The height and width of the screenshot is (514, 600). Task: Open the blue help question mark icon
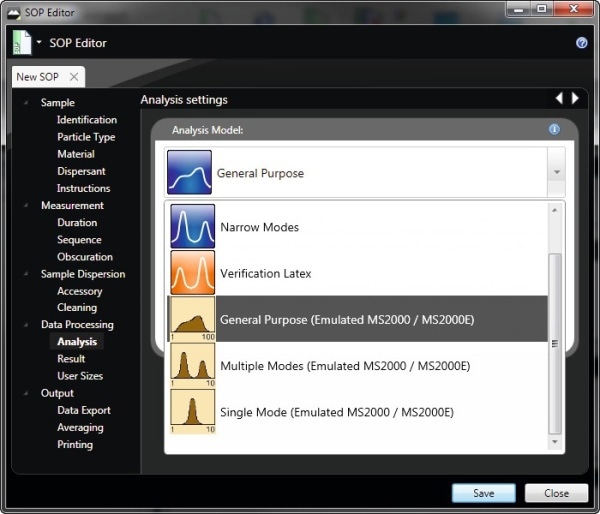(x=581, y=42)
